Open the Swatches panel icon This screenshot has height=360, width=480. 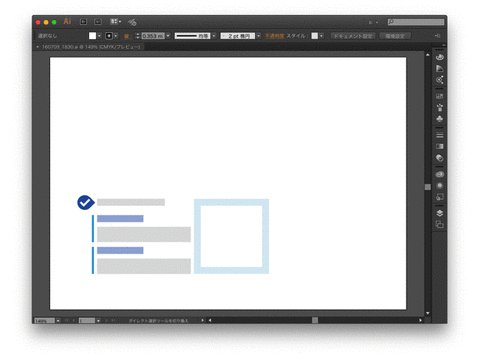click(x=440, y=96)
